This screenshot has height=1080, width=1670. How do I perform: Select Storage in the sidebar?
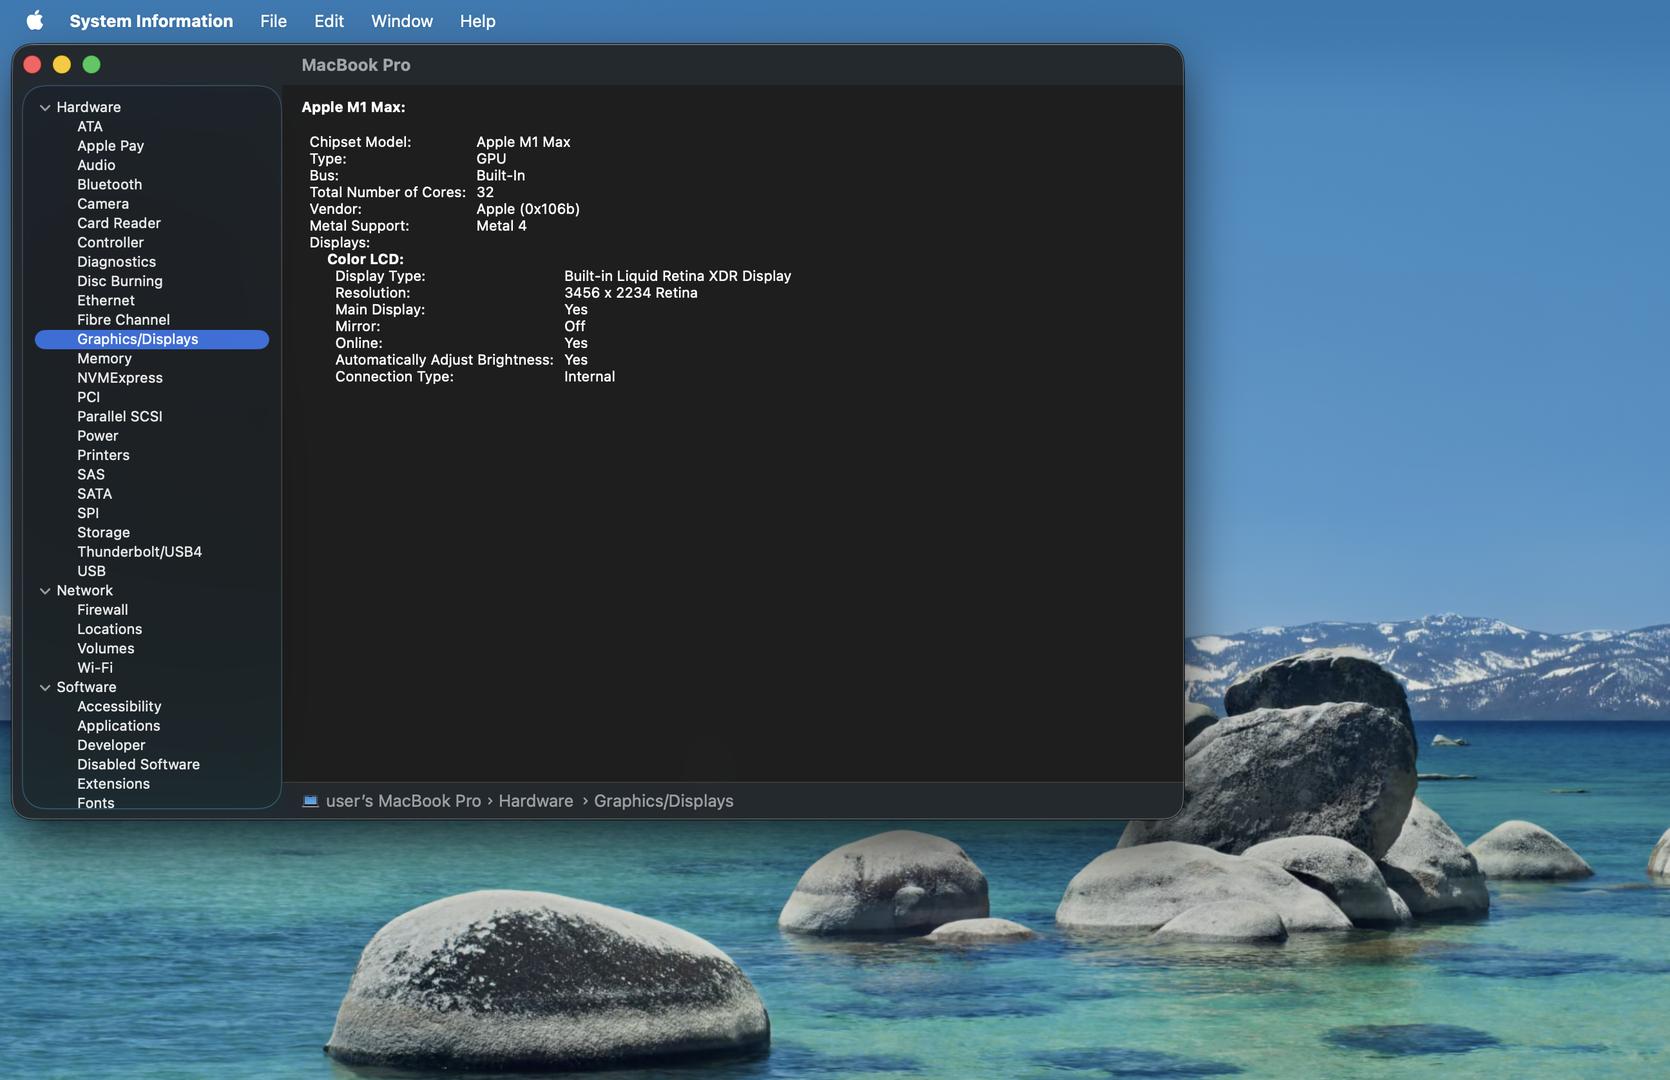pos(103,533)
